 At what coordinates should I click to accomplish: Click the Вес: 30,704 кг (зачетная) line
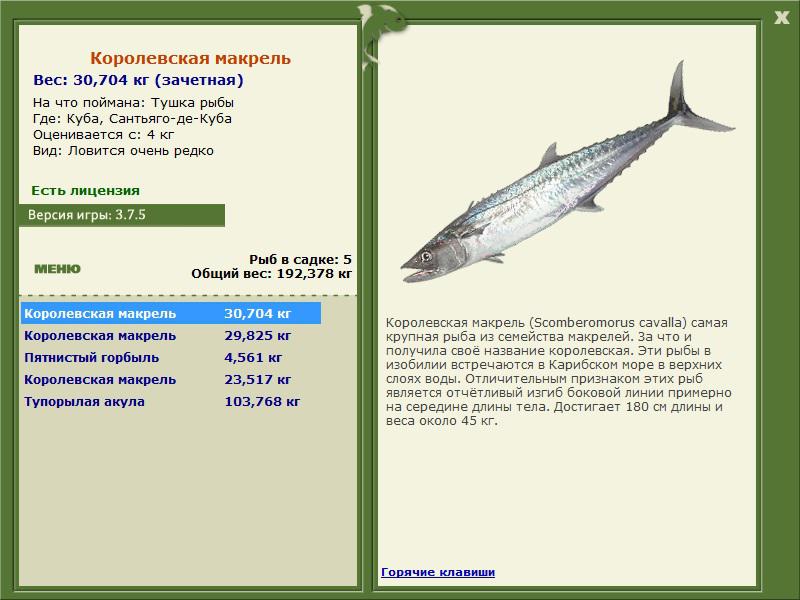point(138,80)
